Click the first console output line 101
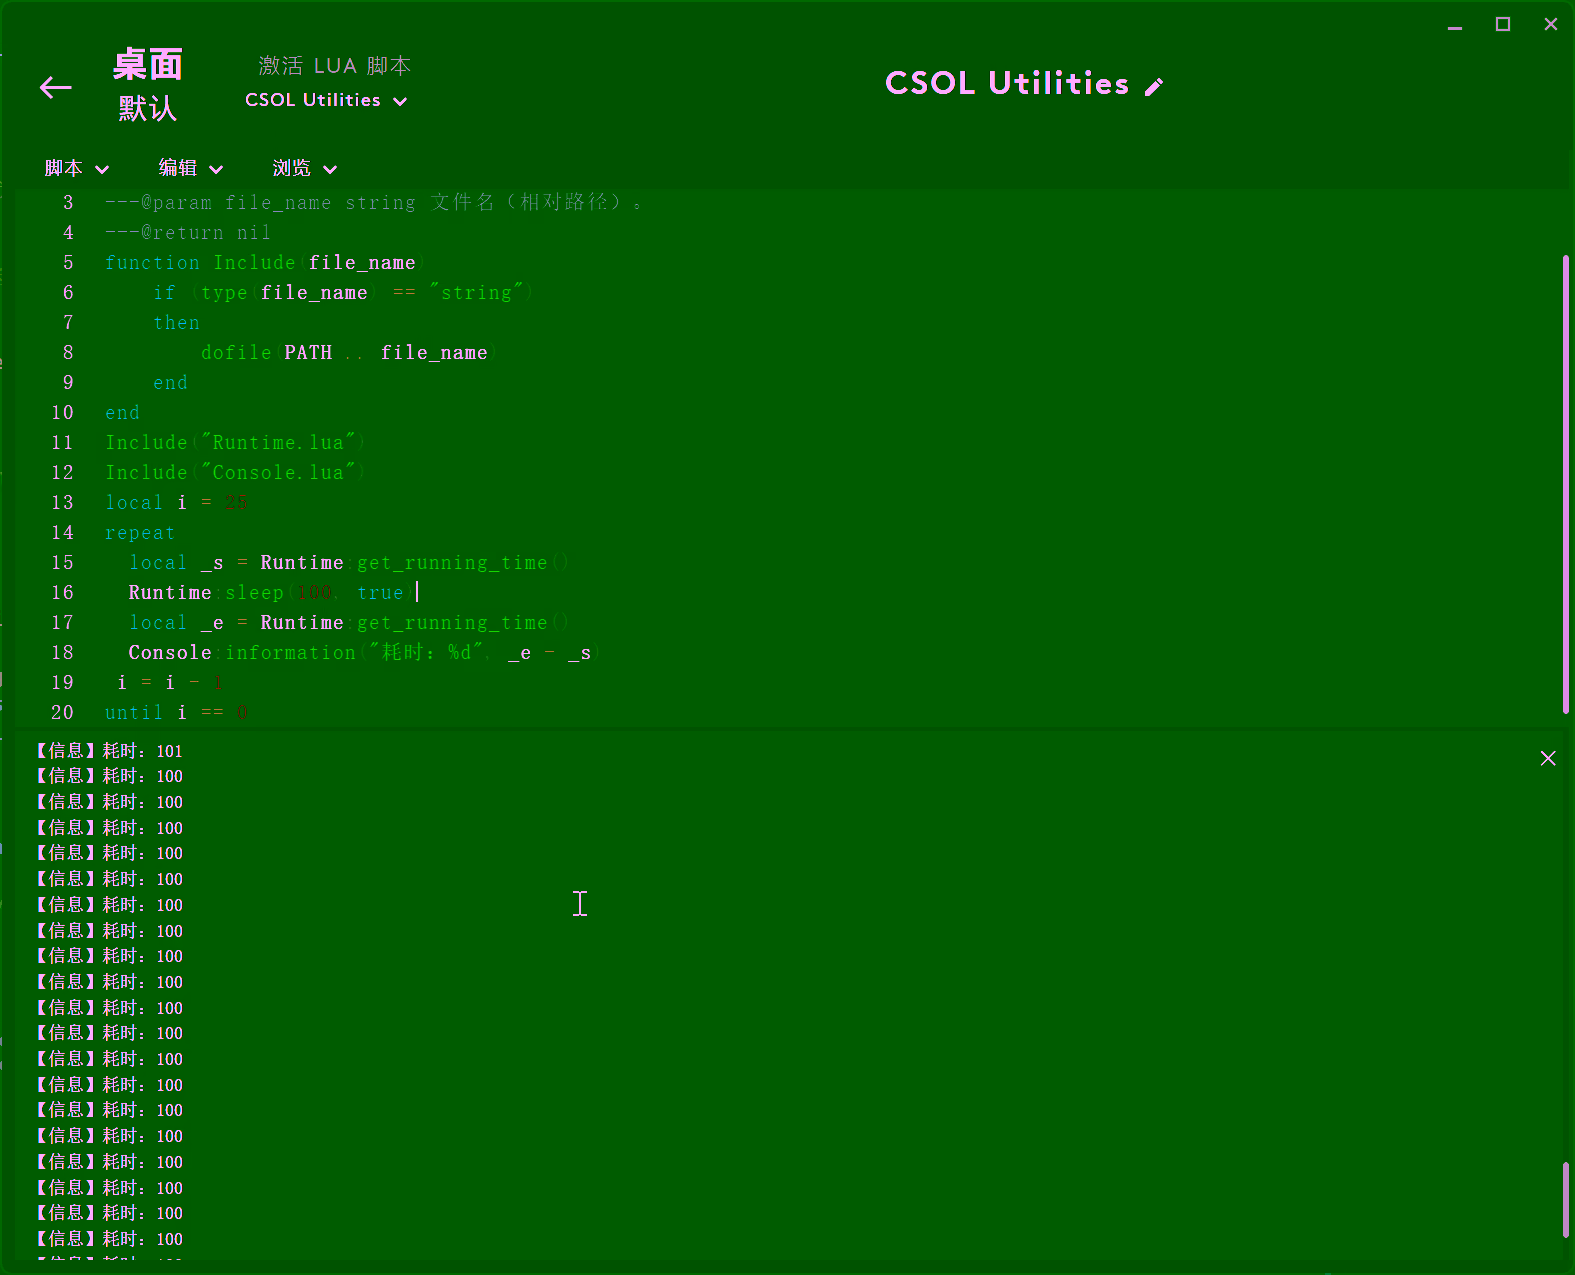1575x1275 pixels. [x=110, y=751]
